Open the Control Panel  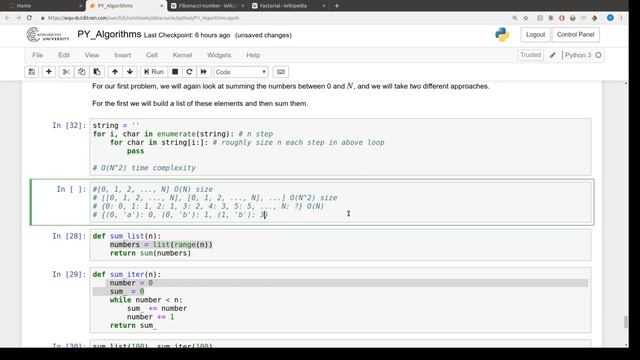point(576,35)
